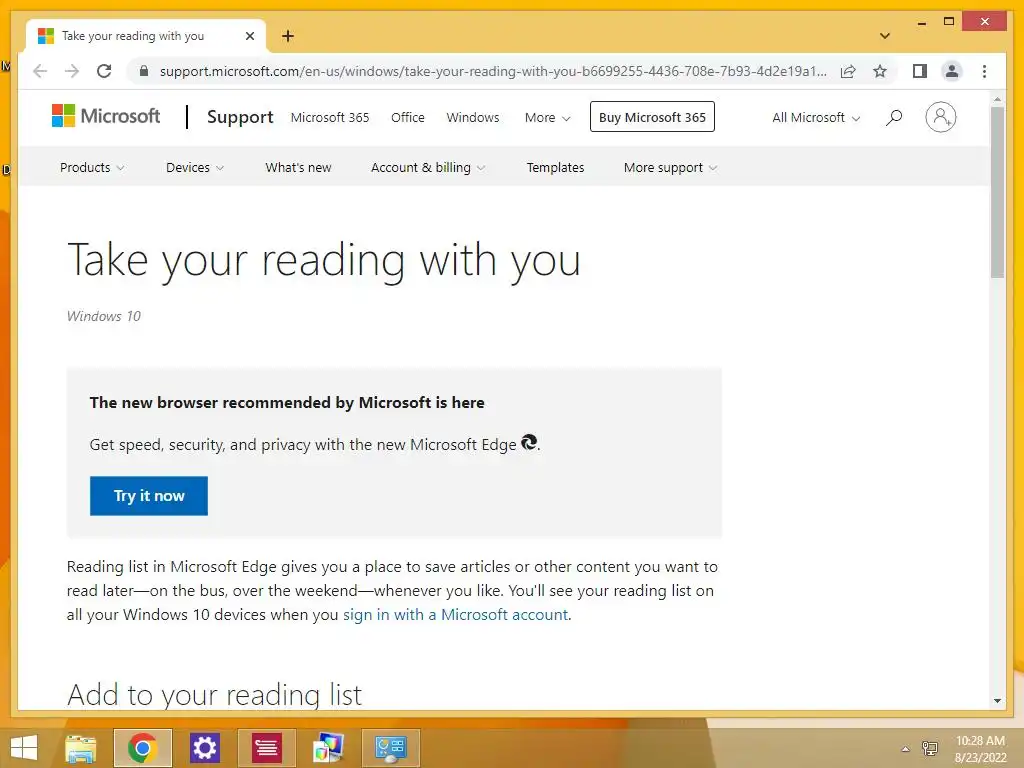Open the Control Panel taskbar icon
The image size is (1024, 768).
pos(391,748)
